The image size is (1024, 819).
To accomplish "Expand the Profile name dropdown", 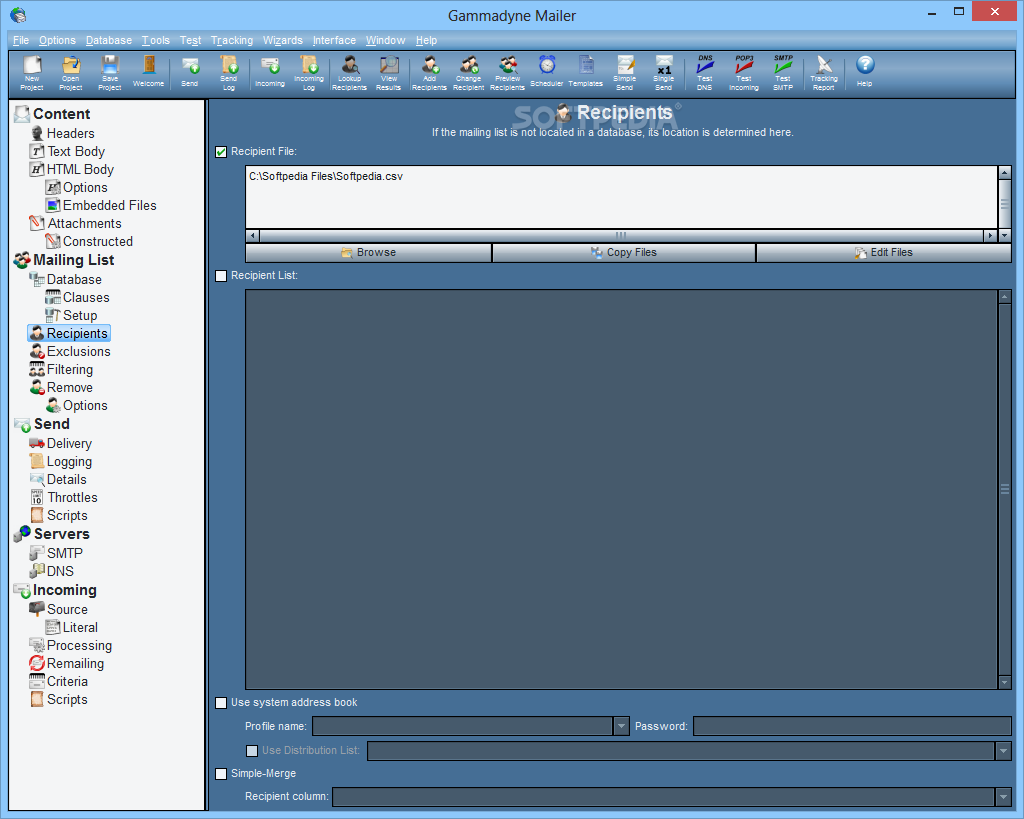I will click(x=621, y=726).
